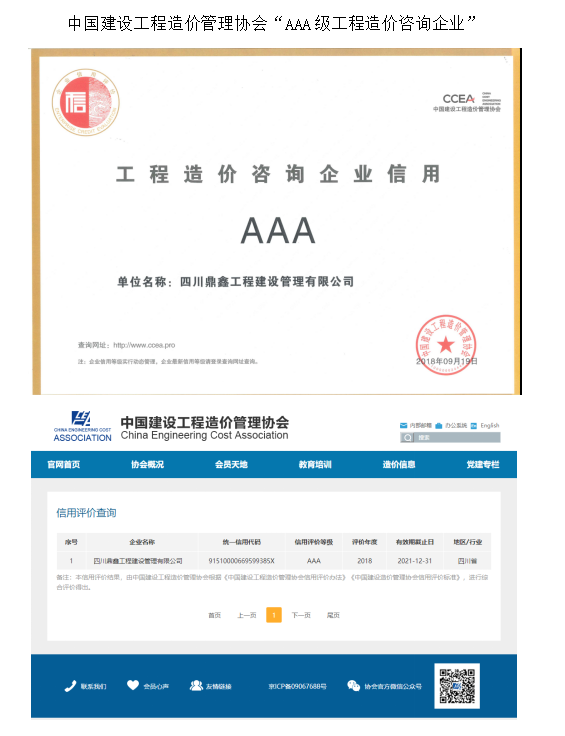Click the document heading about AAA级工程造价咨询企业

click(272, 23)
